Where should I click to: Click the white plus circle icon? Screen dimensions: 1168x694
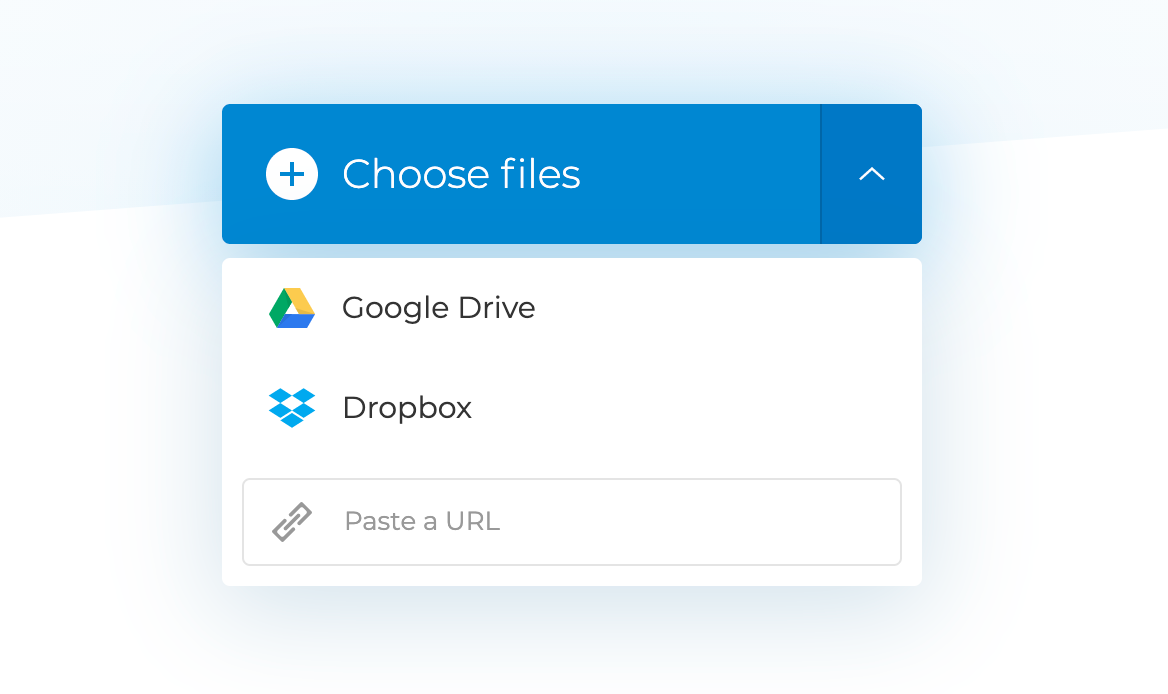(x=292, y=175)
